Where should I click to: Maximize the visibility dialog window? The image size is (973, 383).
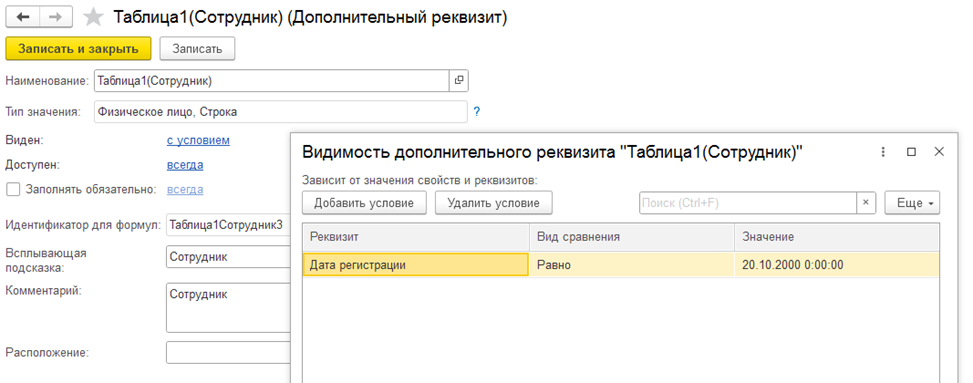(911, 152)
